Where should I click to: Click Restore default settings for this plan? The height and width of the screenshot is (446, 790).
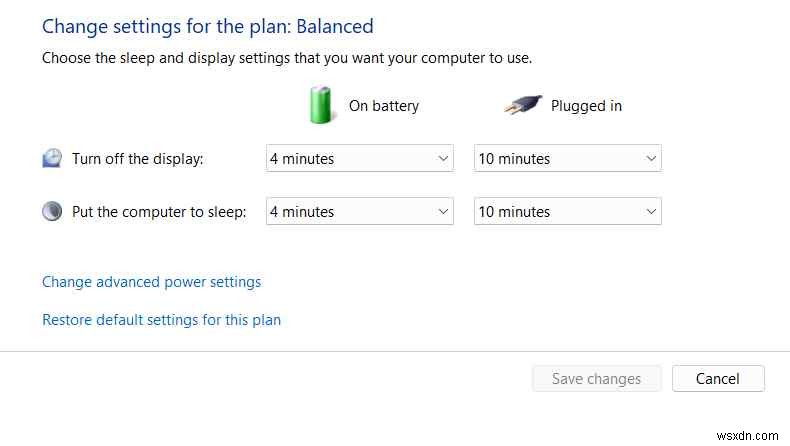[161, 320]
